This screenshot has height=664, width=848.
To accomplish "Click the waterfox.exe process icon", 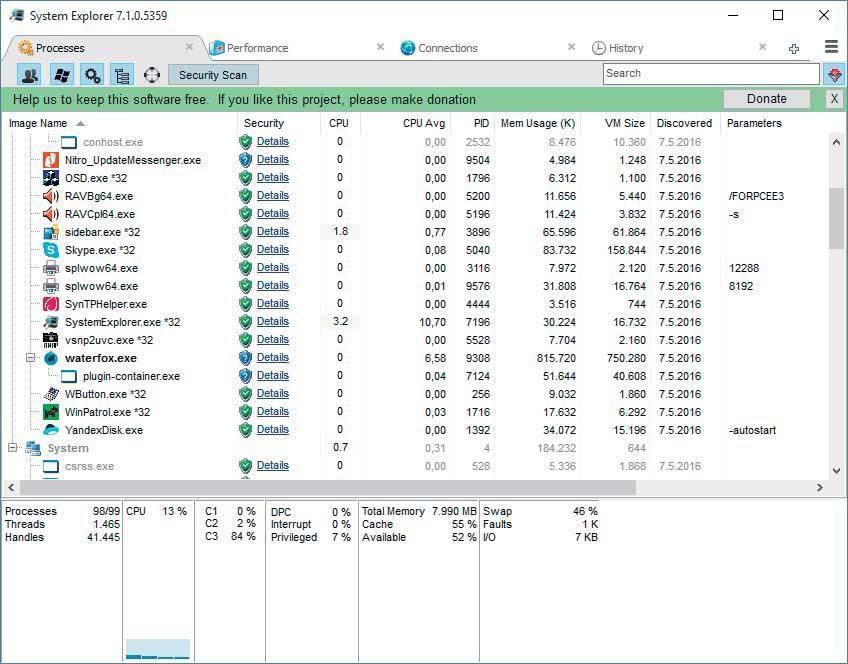I will pos(51,358).
